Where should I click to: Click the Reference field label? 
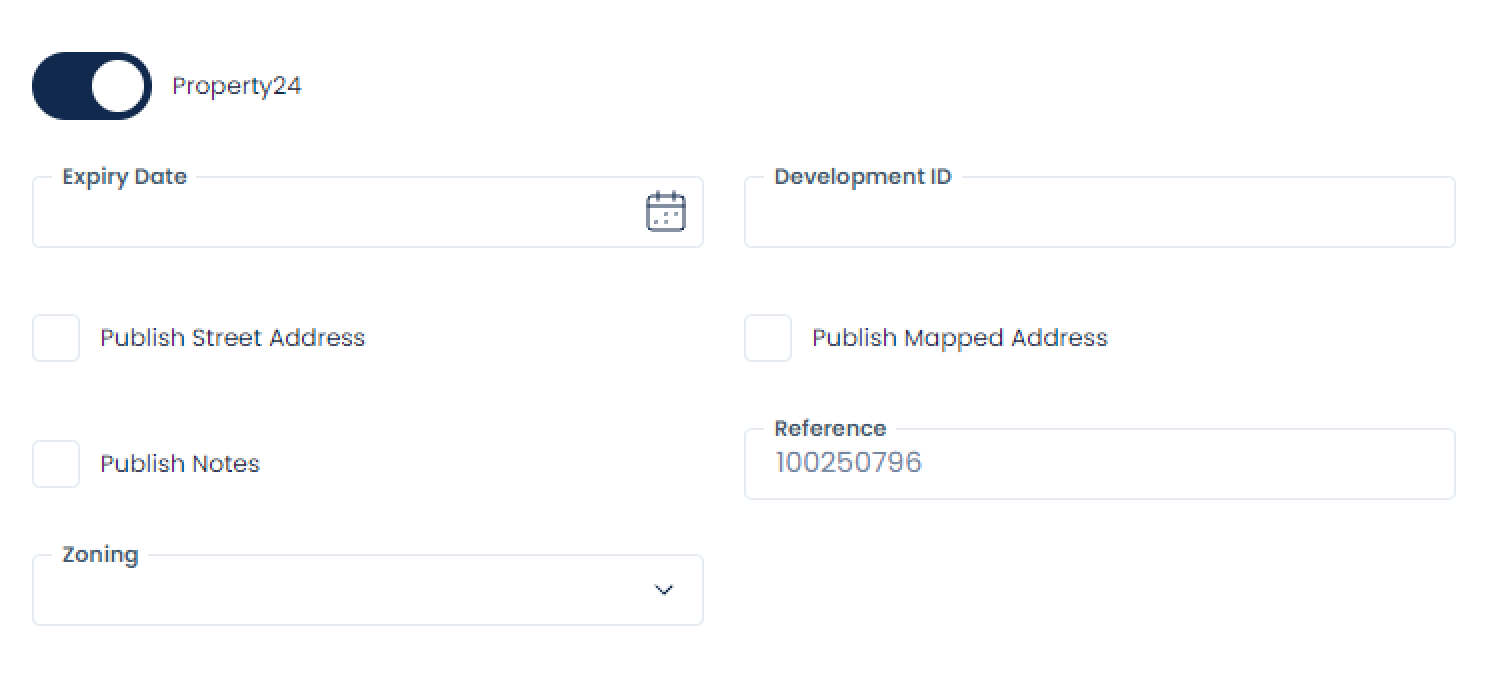point(830,429)
